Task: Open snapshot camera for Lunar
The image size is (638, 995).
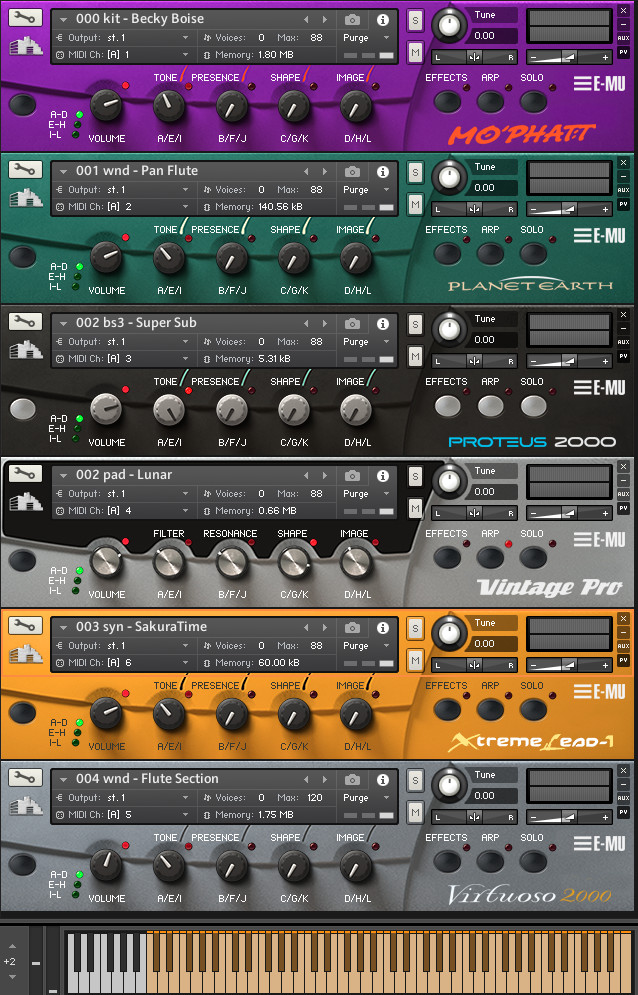Action: coord(352,475)
